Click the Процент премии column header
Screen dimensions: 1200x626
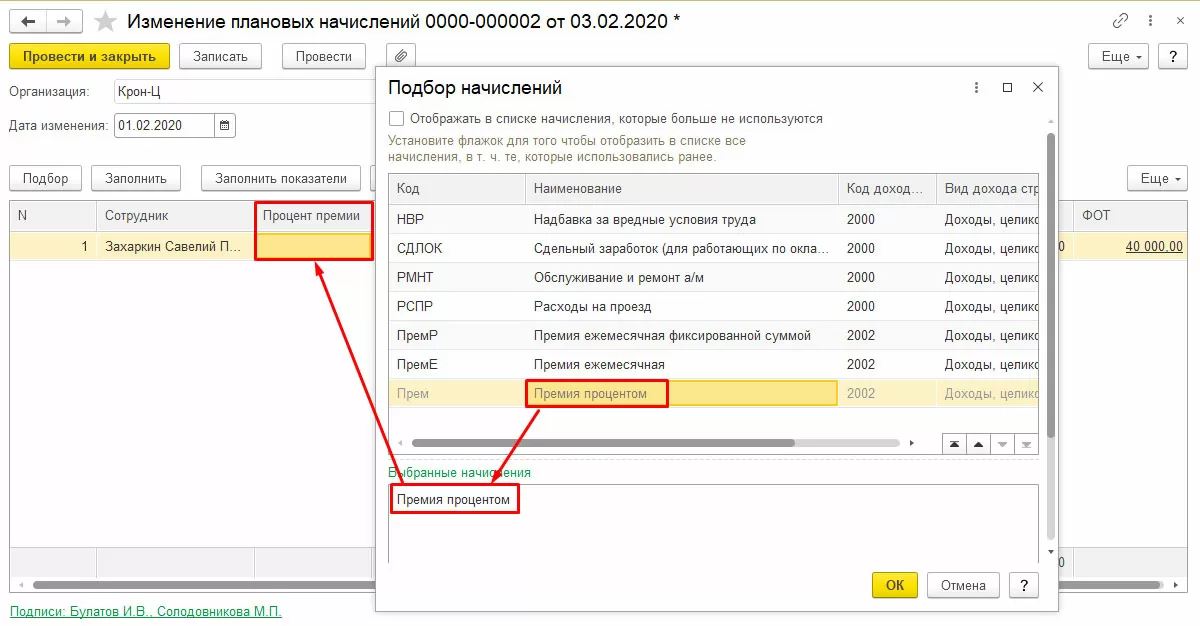point(314,215)
